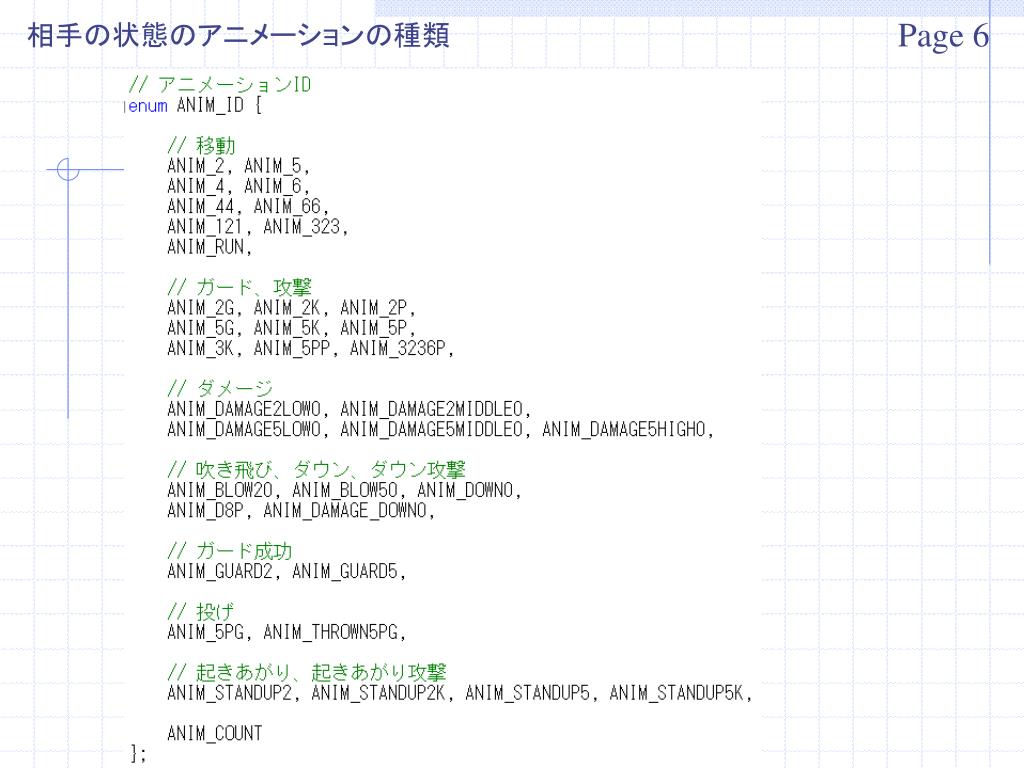Select 'ANIM_GUARD2' identifier

click(x=220, y=571)
